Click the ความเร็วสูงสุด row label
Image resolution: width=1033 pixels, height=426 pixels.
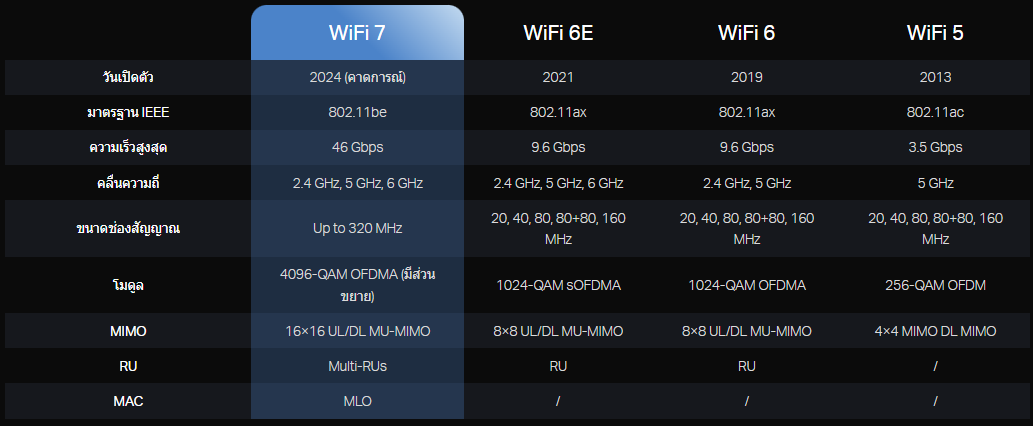click(x=128, y=147)
